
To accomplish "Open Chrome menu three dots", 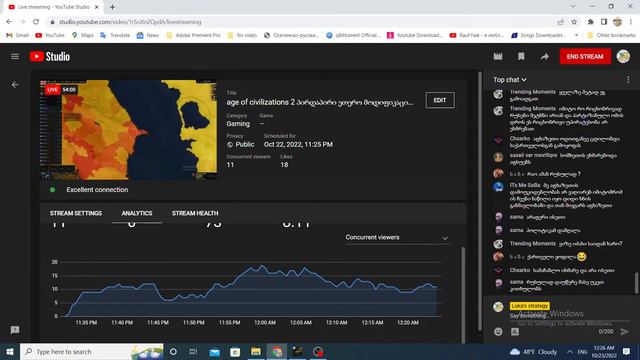I will pyautogui.click(x=631, y=22).
